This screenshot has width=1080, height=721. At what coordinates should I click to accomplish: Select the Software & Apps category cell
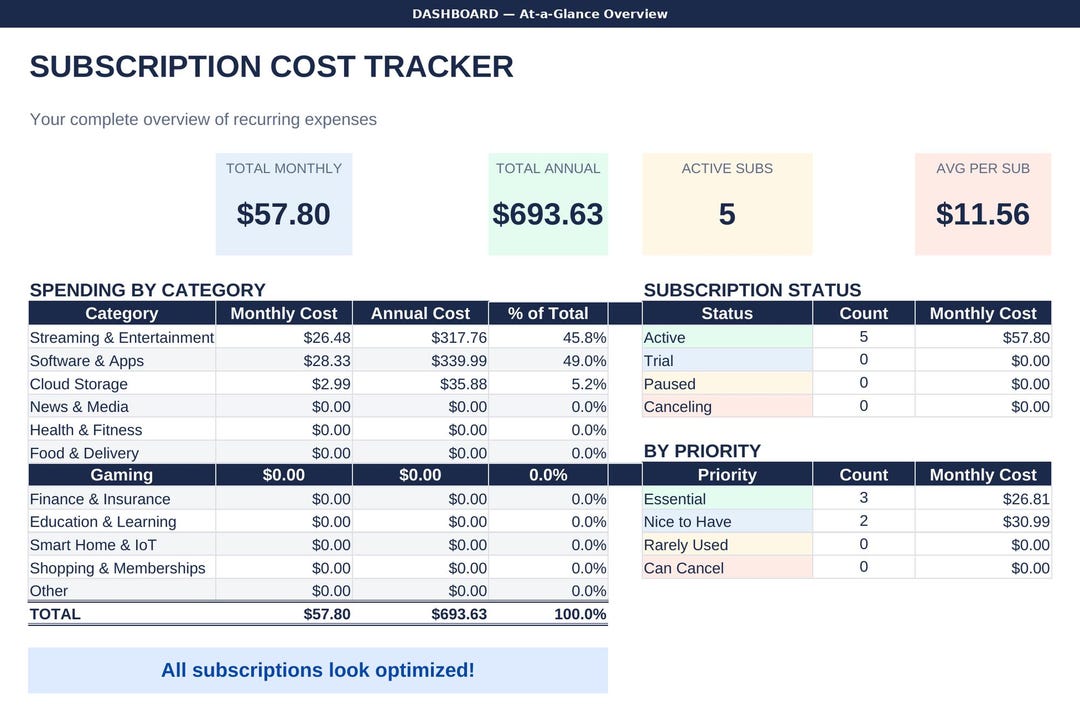122,361
